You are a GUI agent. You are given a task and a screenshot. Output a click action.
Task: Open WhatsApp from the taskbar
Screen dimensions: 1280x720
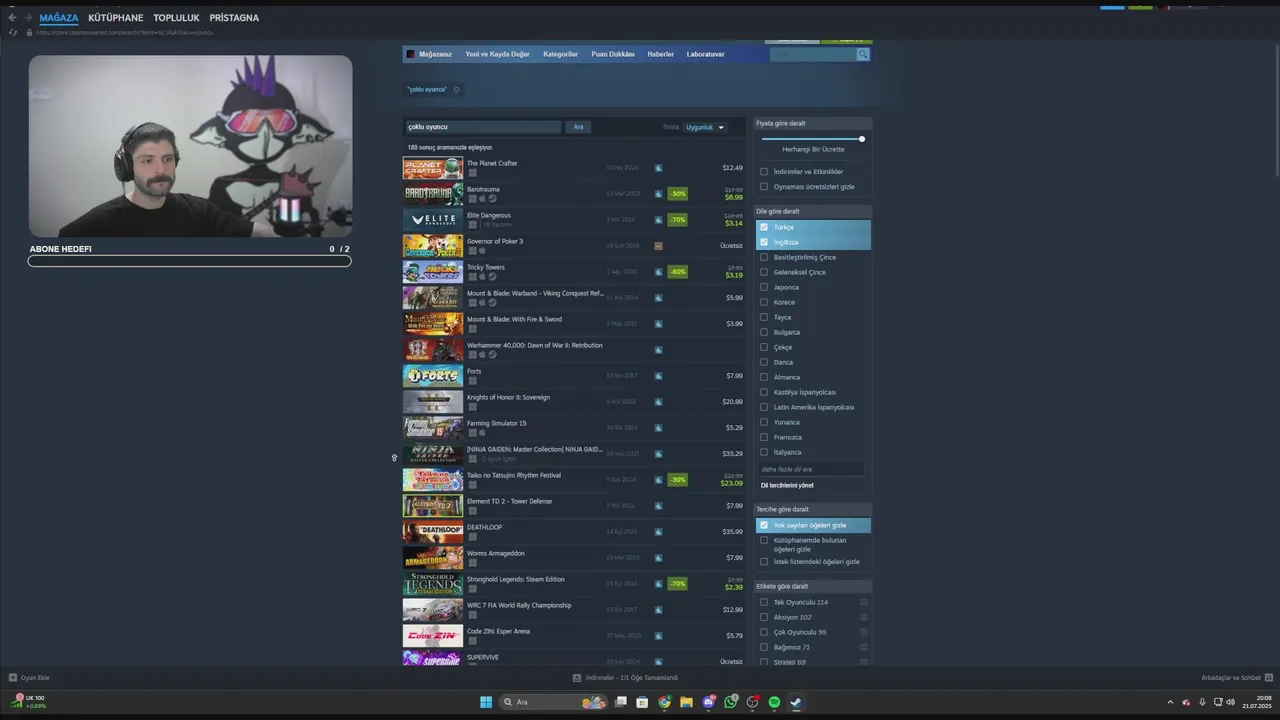(x=731, y=702)
